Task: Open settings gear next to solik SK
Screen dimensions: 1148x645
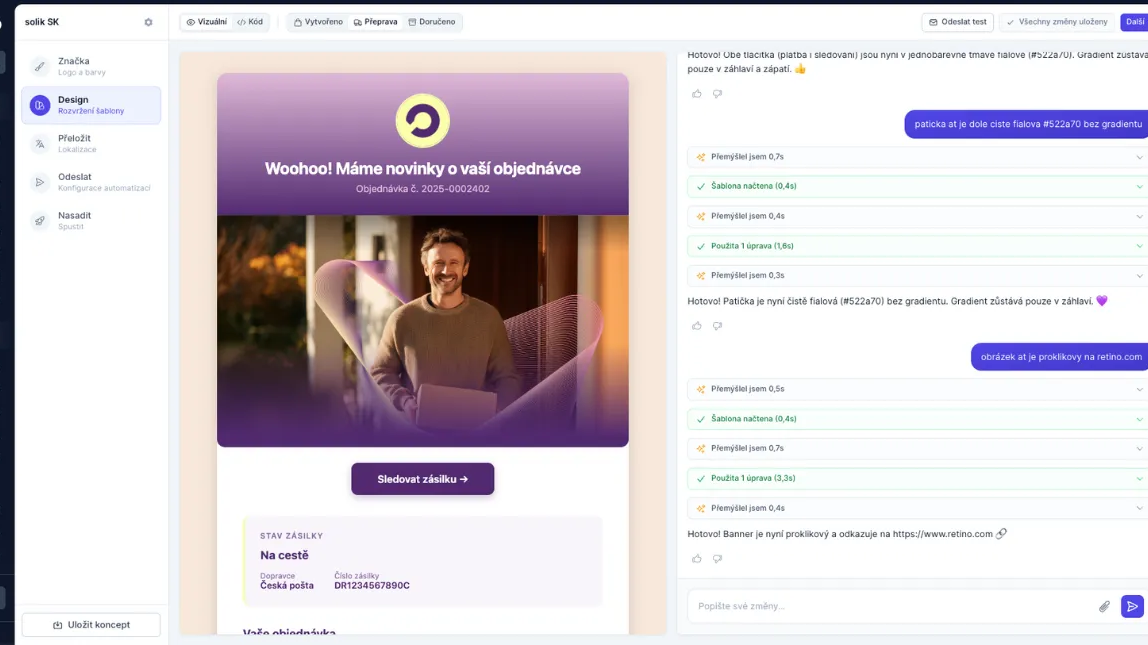Action: point(148,20)
